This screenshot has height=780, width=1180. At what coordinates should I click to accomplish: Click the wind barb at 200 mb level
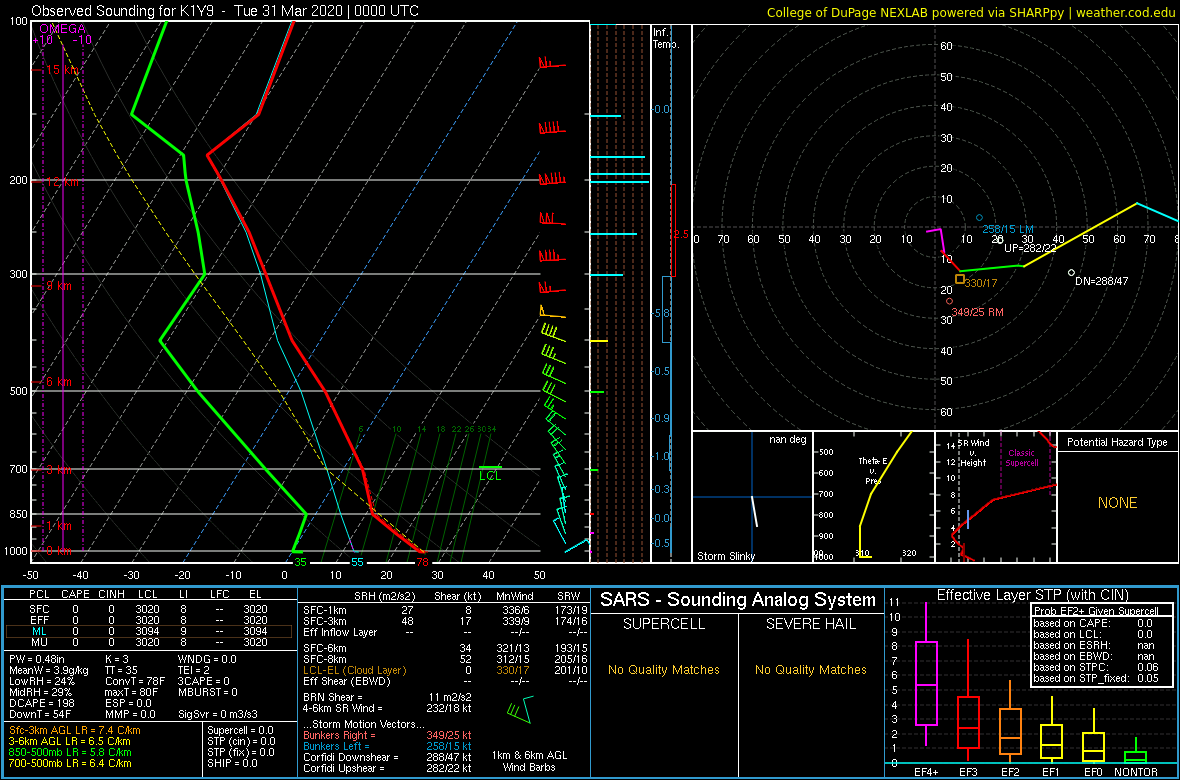coord(553,179)
